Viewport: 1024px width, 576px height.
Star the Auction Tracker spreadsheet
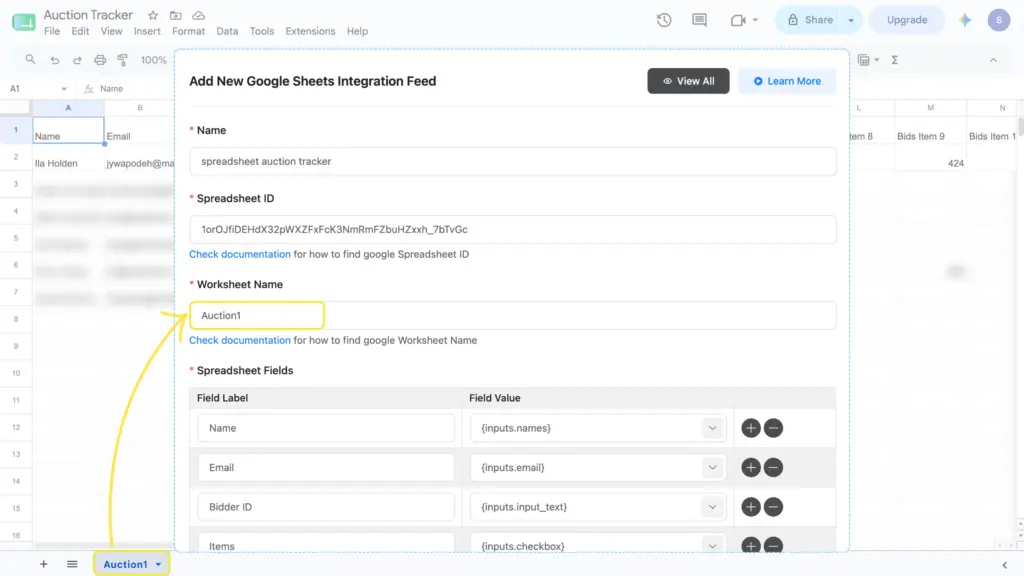tap(153, 15)
